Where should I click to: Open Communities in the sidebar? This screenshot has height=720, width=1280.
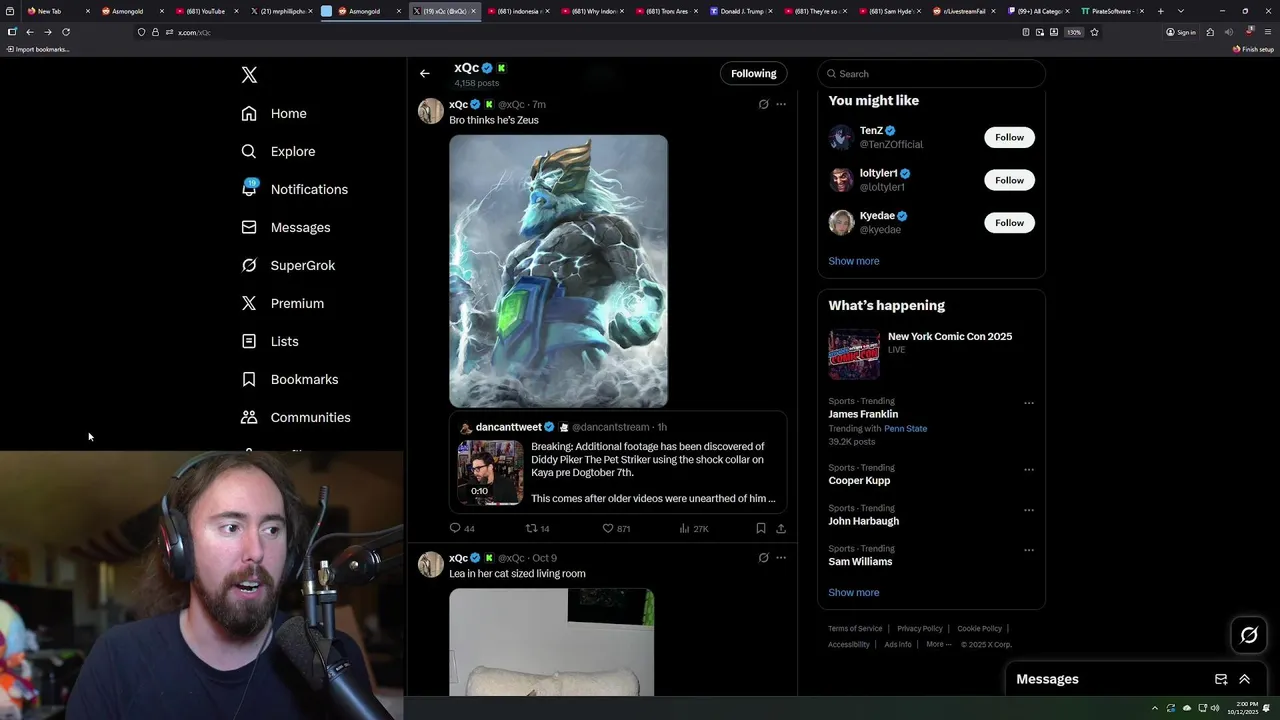point(296,418)
